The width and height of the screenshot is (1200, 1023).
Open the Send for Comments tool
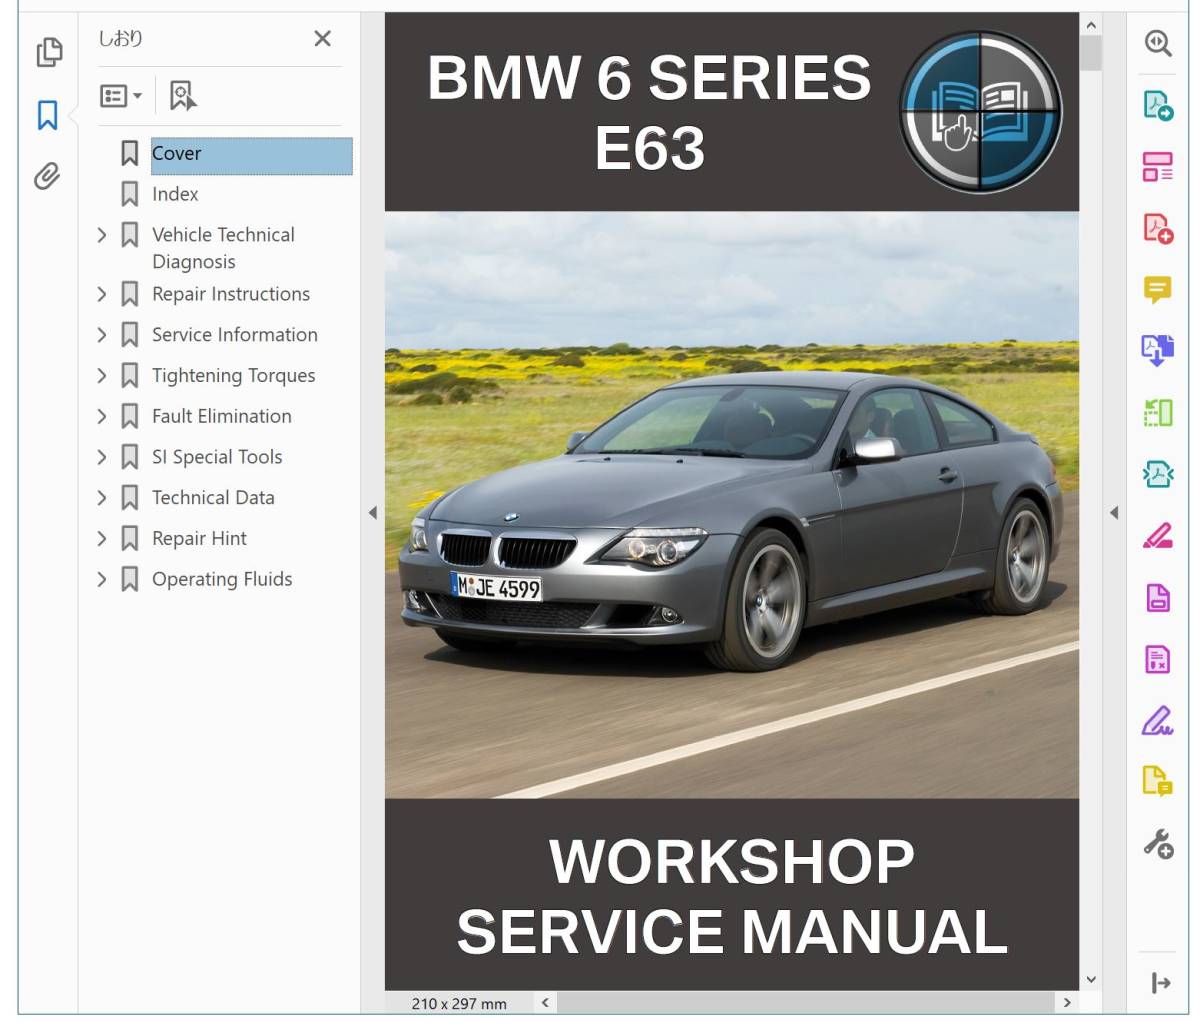click(x=1158, y=781)
